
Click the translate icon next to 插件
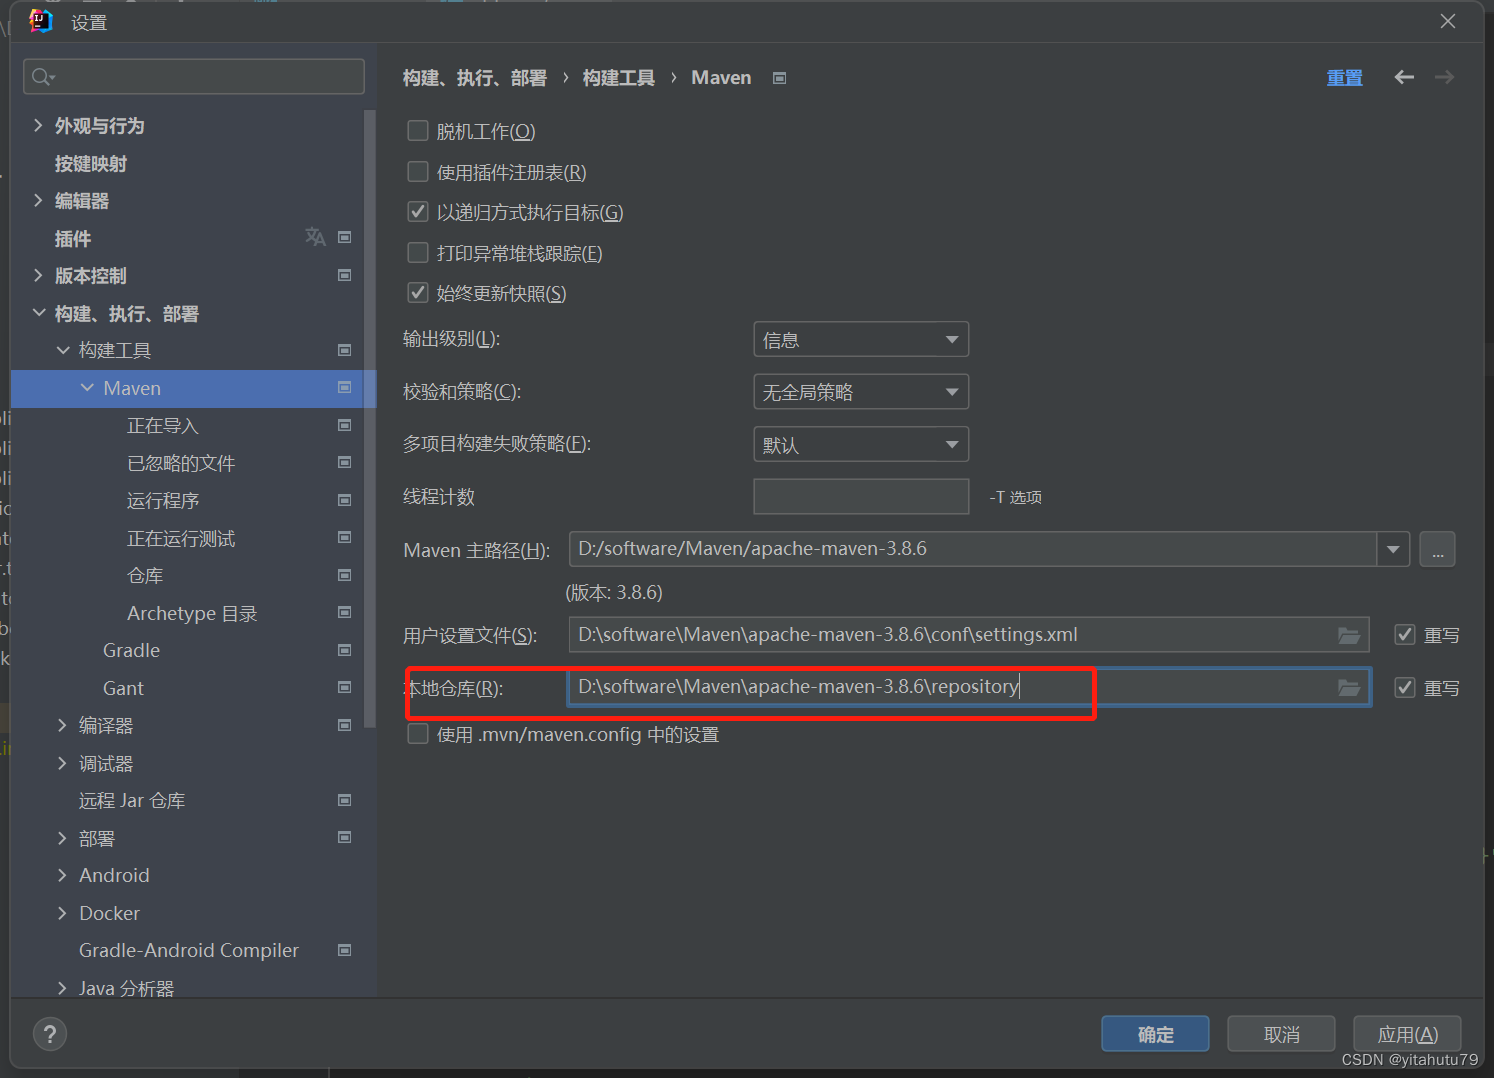point(315,237)
